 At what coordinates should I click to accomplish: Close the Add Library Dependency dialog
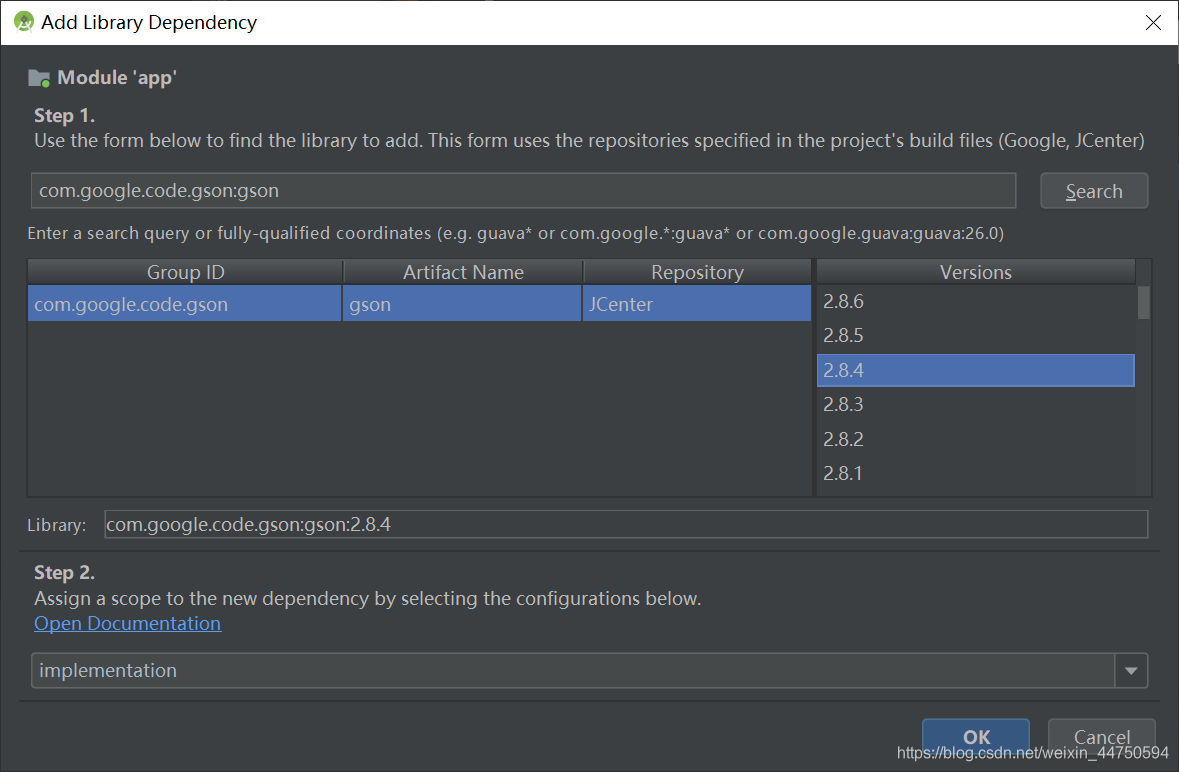(1153, 23)
